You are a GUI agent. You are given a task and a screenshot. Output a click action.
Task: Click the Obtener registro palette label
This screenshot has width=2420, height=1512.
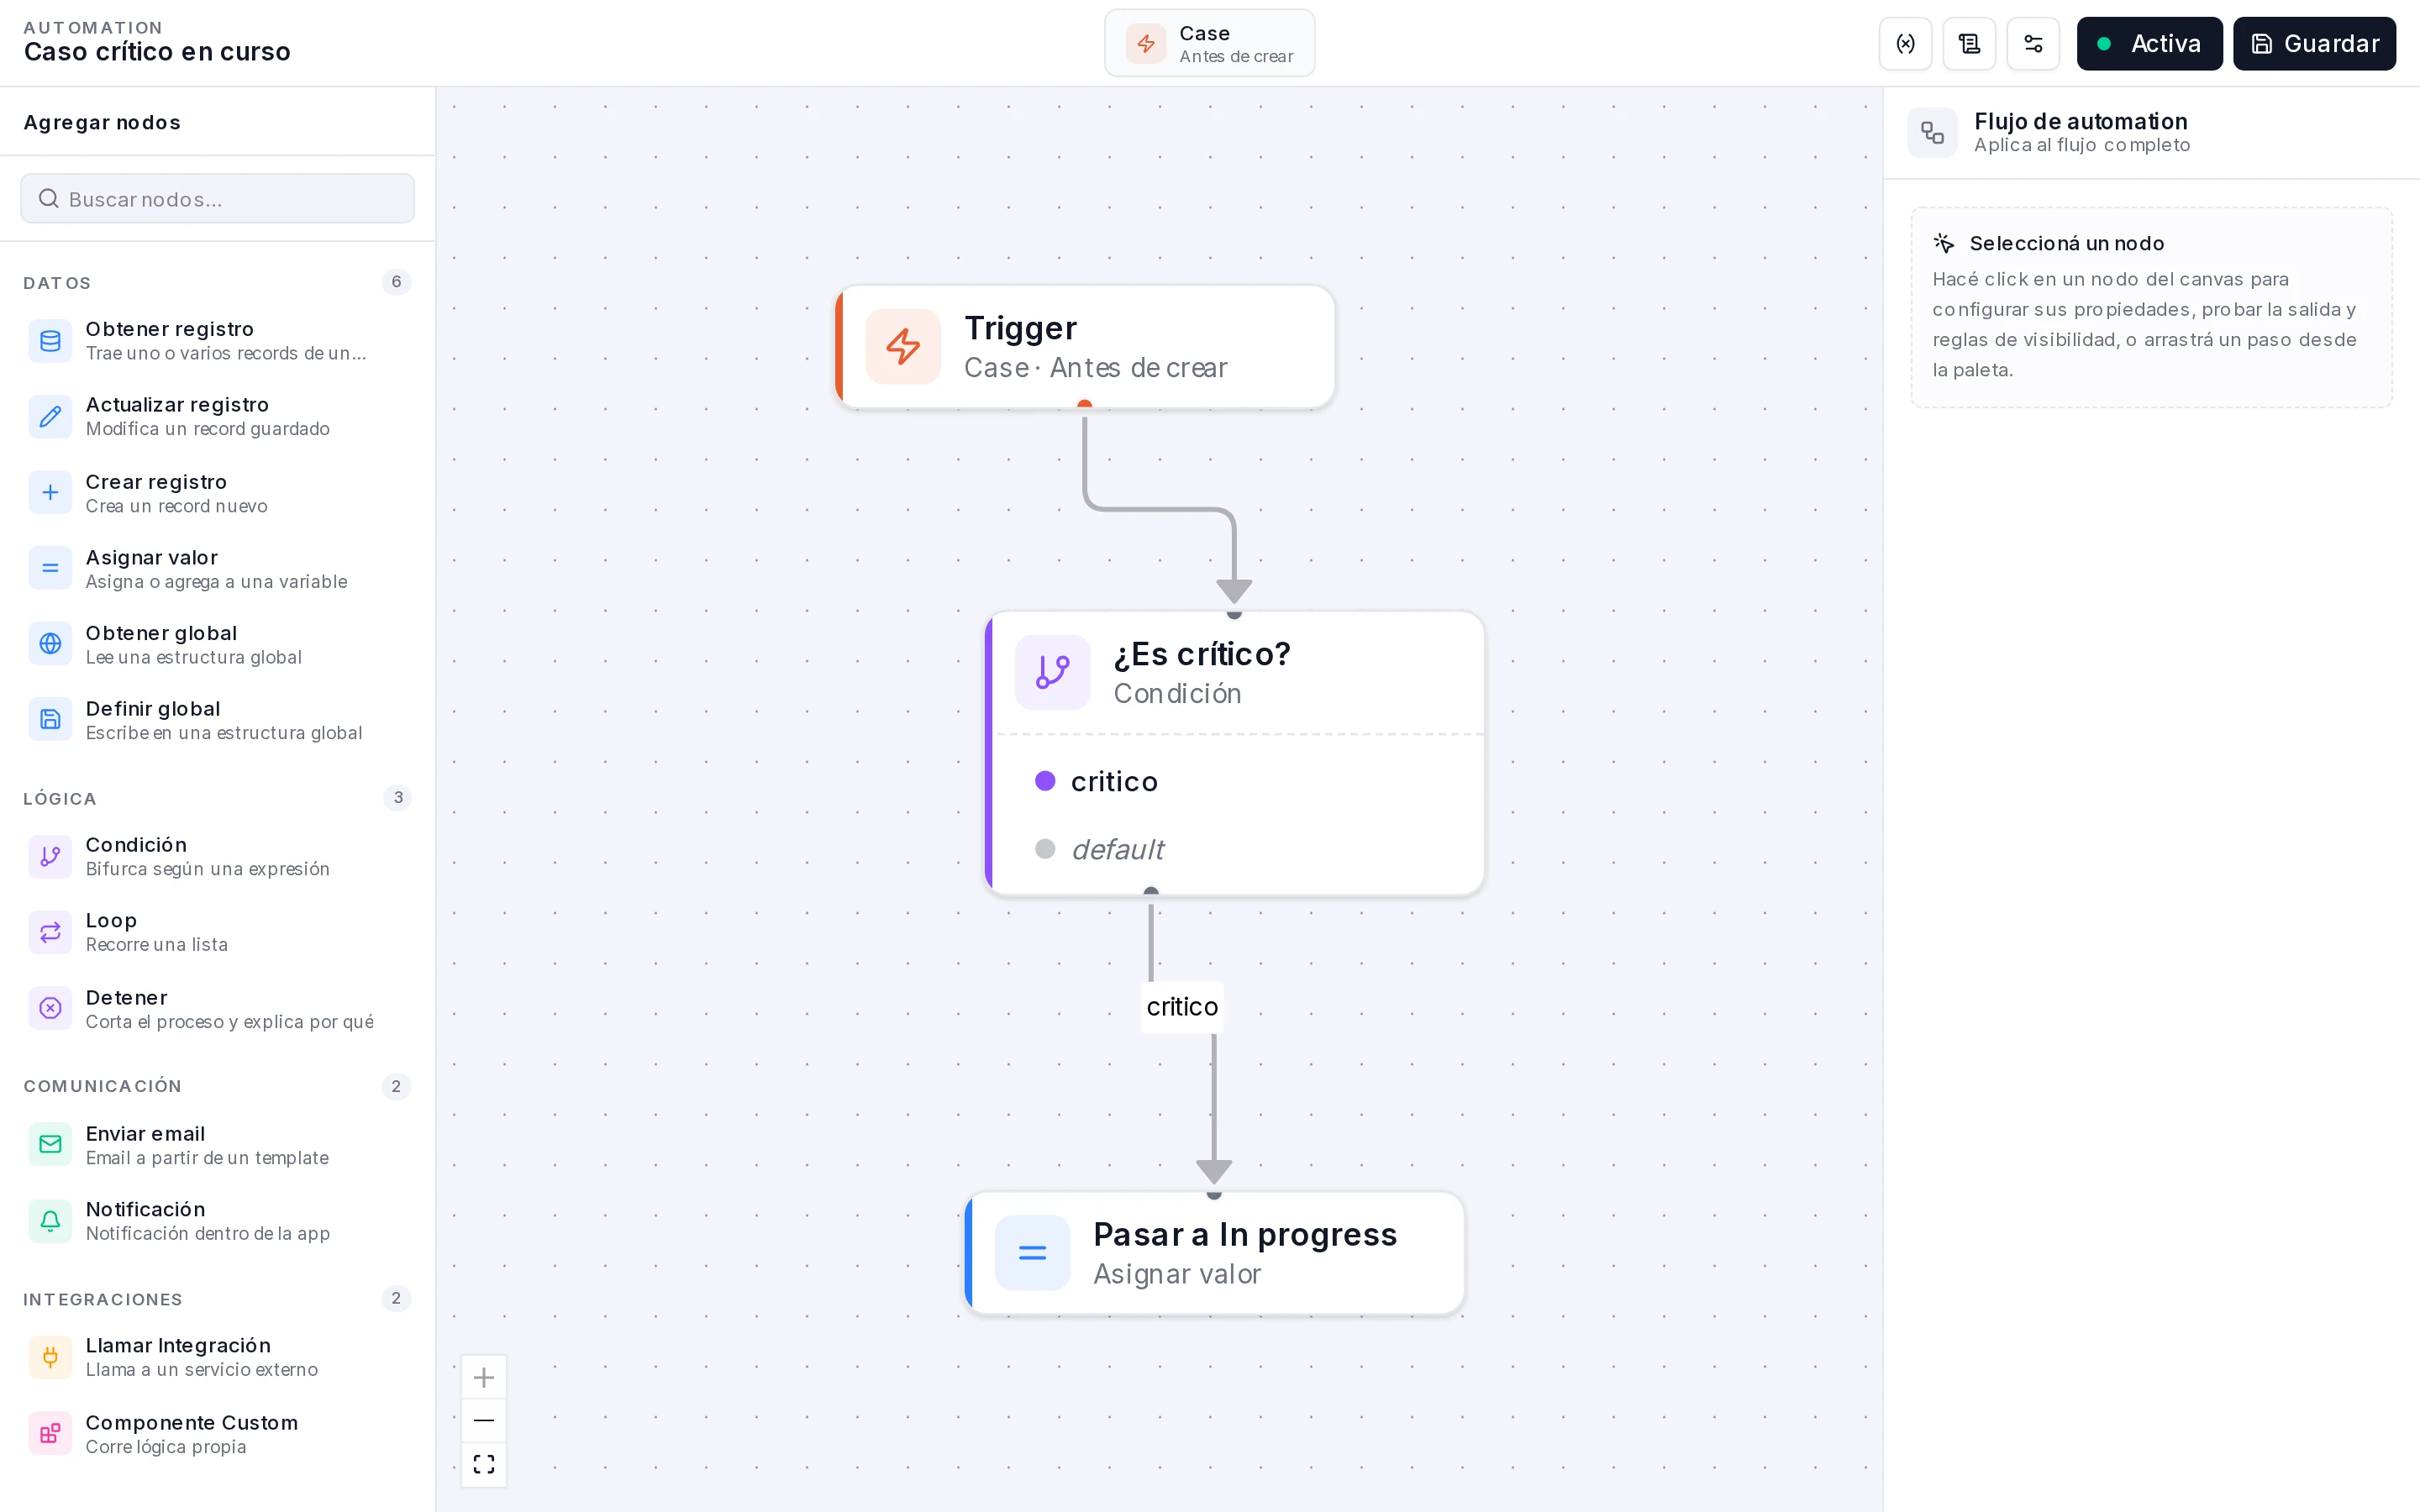(x=170, y=329)
